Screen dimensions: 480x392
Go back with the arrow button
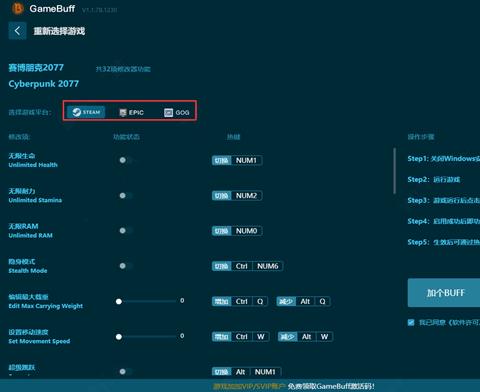(17, 31)
